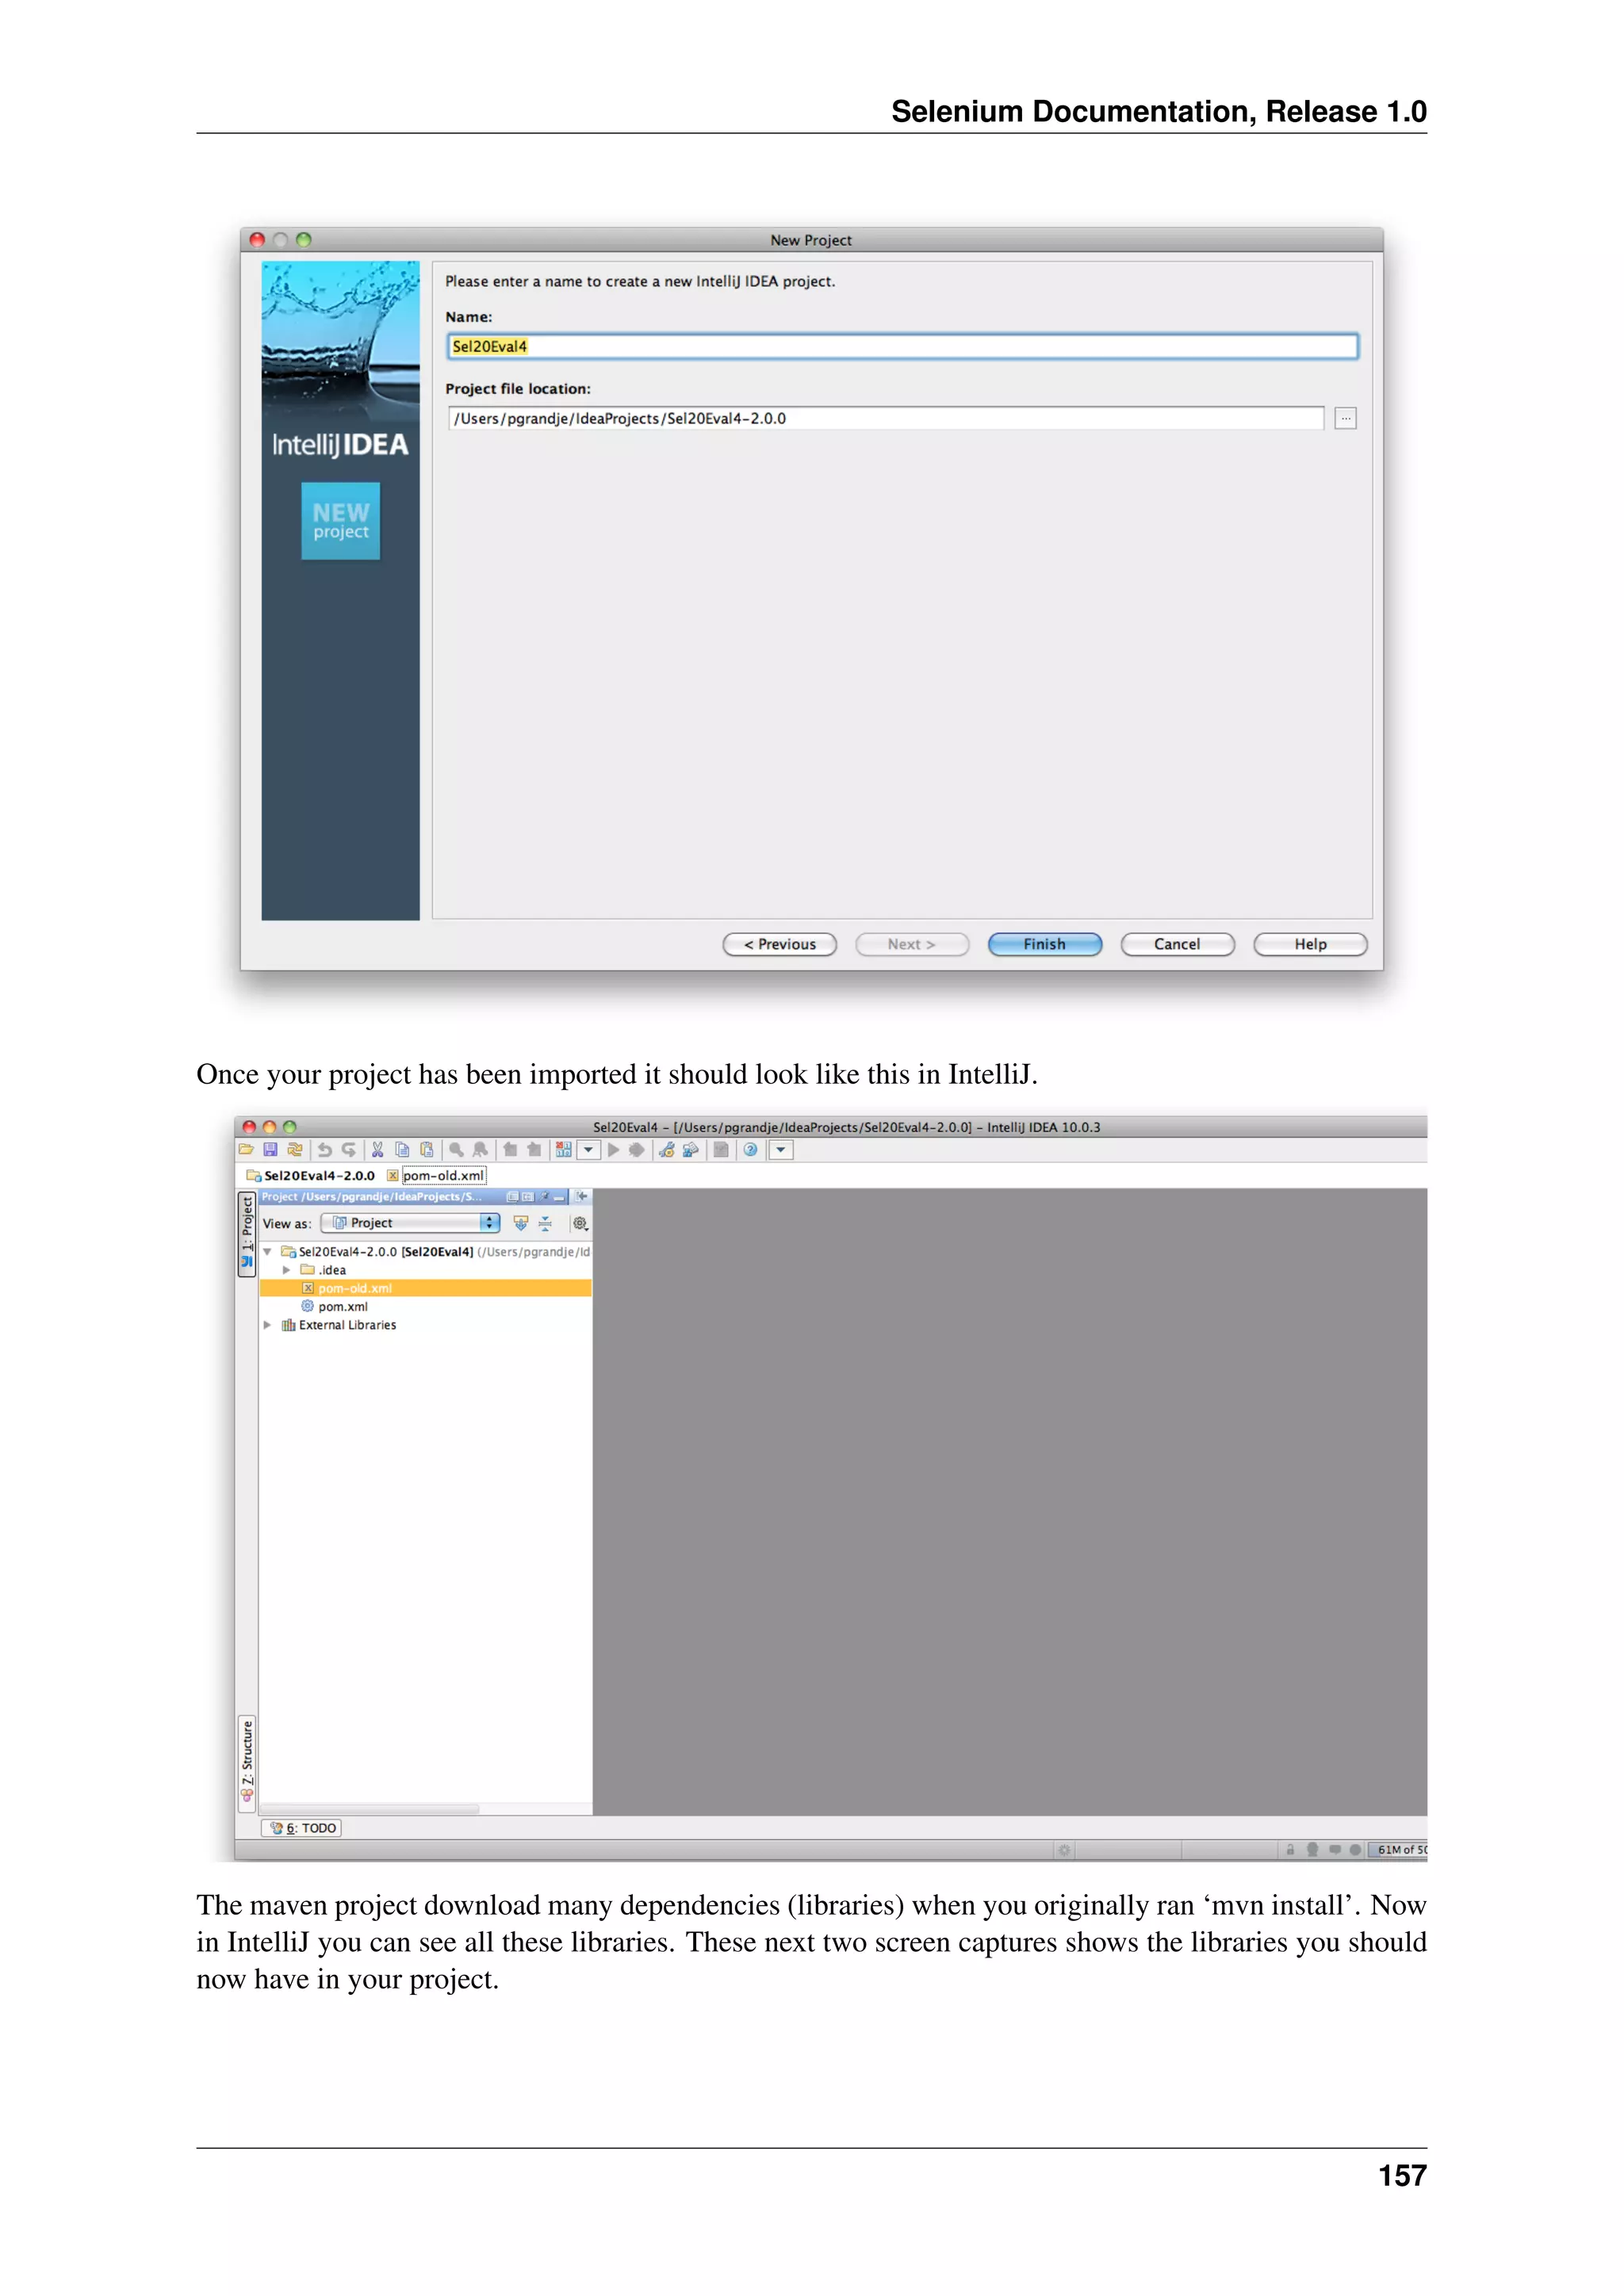This screenshot has width=1624, height=2296.
Task: Open the View as Project combo box
Action: pyautogui.click(x=410, y=1223)
